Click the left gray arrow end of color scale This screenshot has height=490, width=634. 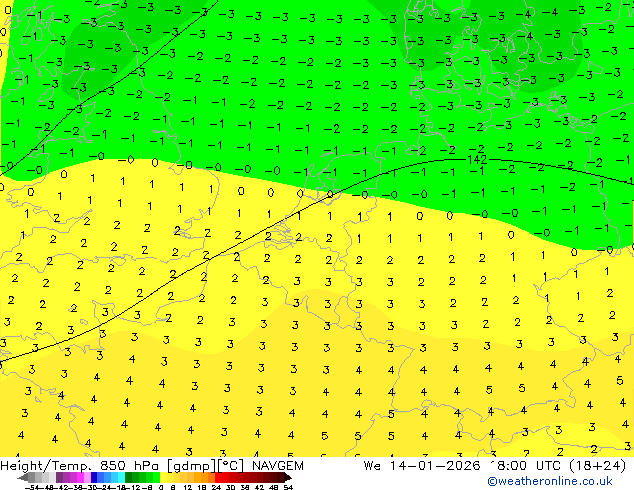coord(23,477)
